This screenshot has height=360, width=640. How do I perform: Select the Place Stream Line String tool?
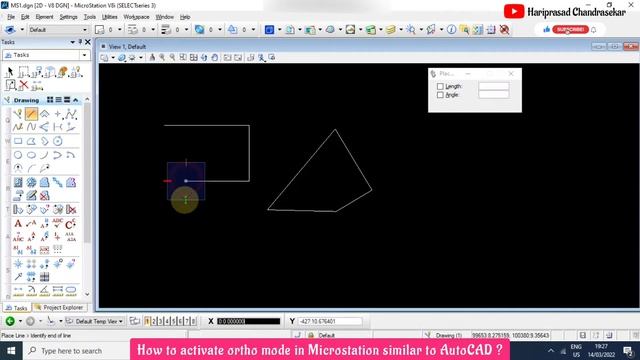click(18, 127)
